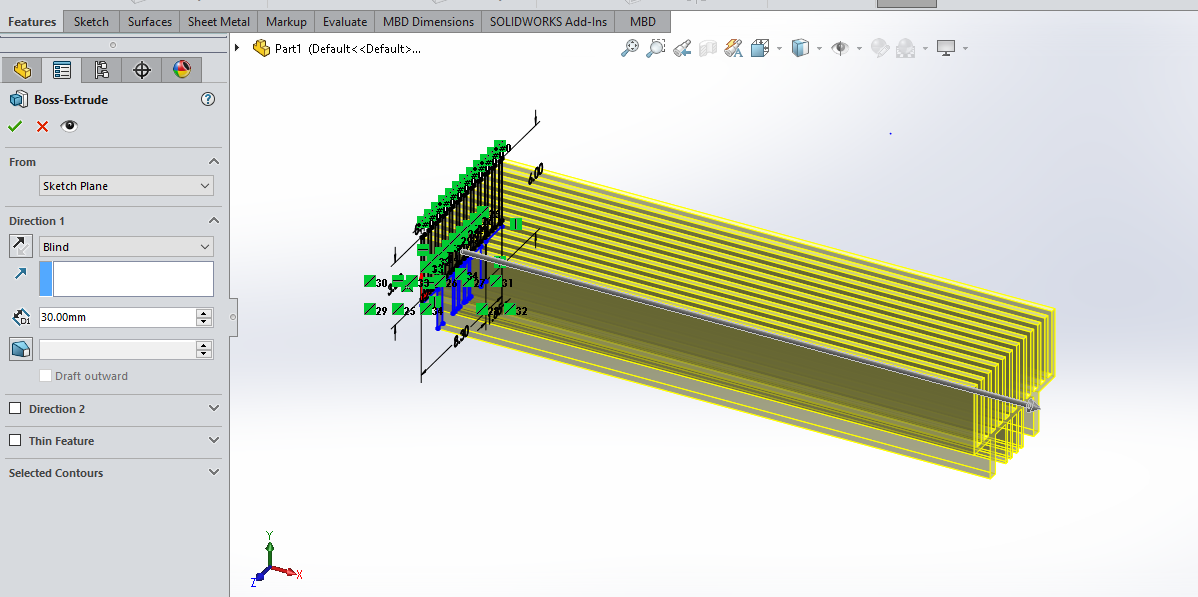The width and height of the screenshot is (1198, 597).
Task: Switch to the Sheet Metal tab
Action: click(218, 21)
